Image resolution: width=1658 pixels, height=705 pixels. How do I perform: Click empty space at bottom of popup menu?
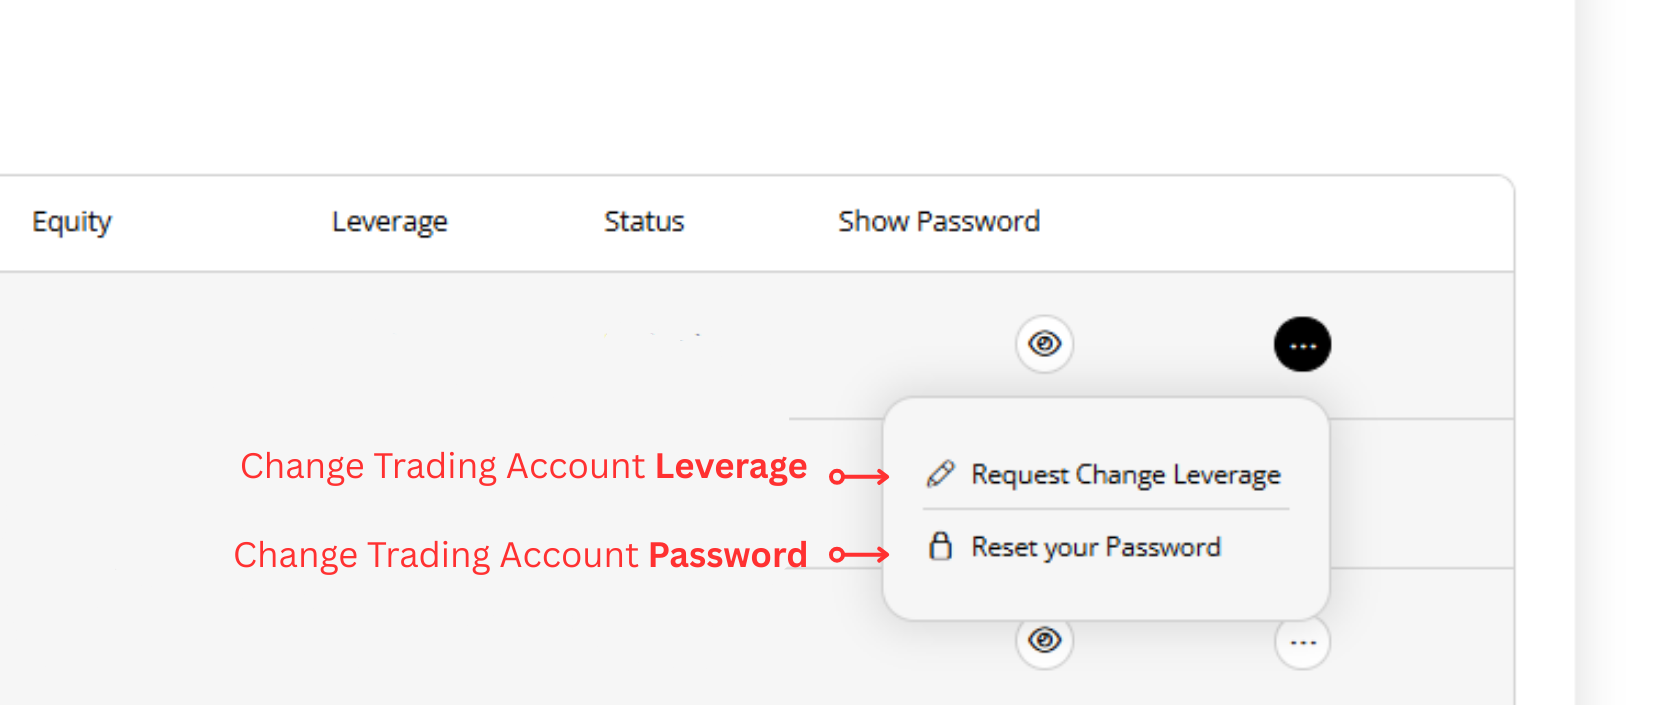pyautogui.click(x=1105, y=595)
